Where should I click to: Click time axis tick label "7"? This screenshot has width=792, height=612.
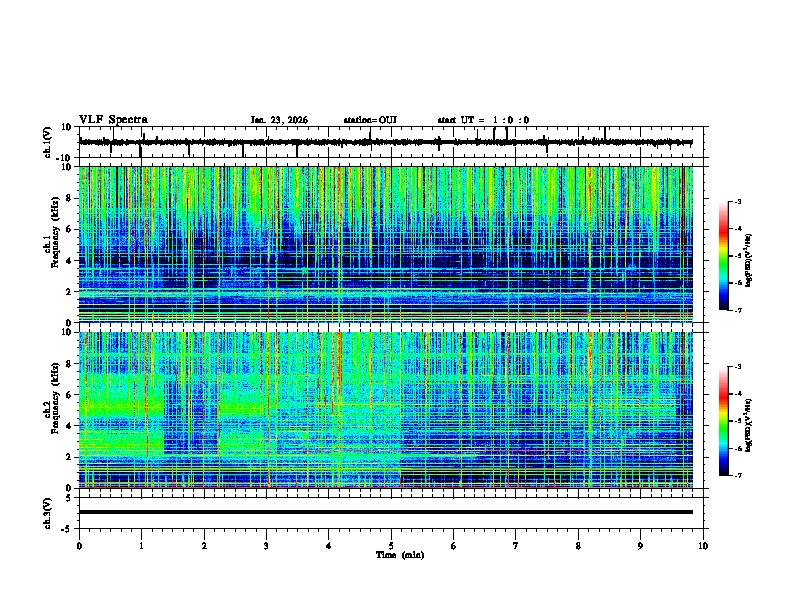click(x=516, y=546)
